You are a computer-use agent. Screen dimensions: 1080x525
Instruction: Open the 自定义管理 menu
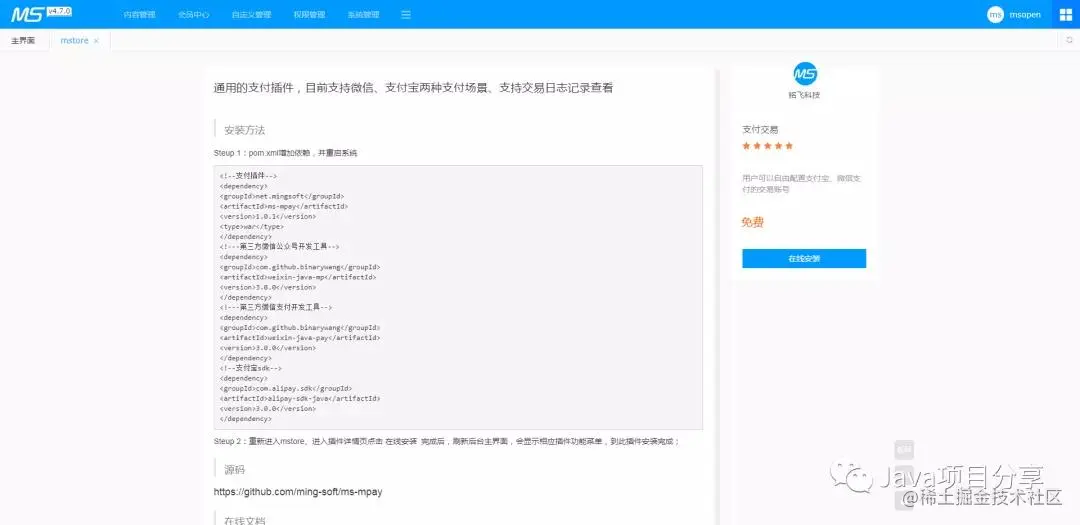251,14
